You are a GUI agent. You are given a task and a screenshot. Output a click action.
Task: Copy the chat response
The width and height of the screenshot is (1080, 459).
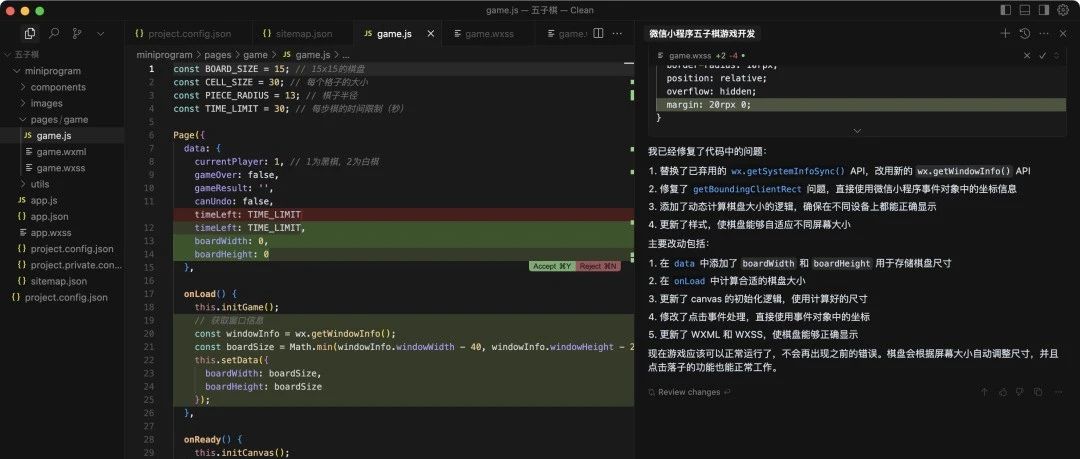pyautogui.click(x=1038, y=392)
